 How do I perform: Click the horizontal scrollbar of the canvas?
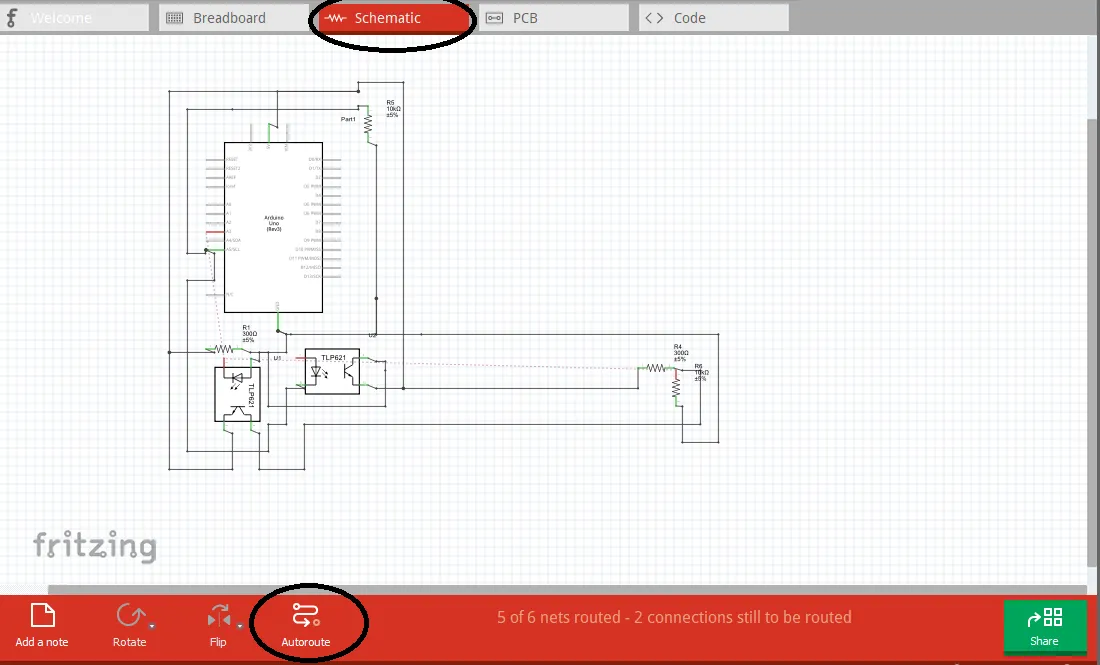(567, 590)
